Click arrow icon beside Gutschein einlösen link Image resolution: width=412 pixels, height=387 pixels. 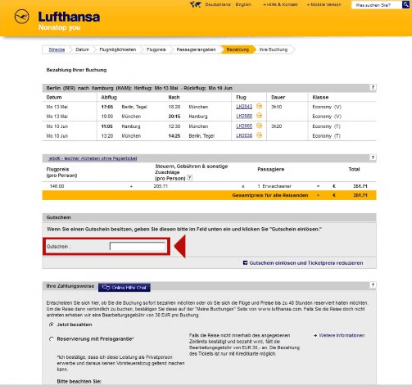[x=245, y=263]
